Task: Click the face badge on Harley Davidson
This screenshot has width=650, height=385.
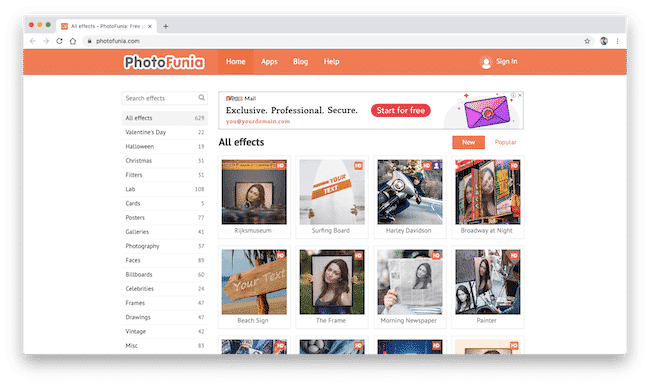Action: tap(436, 166)
